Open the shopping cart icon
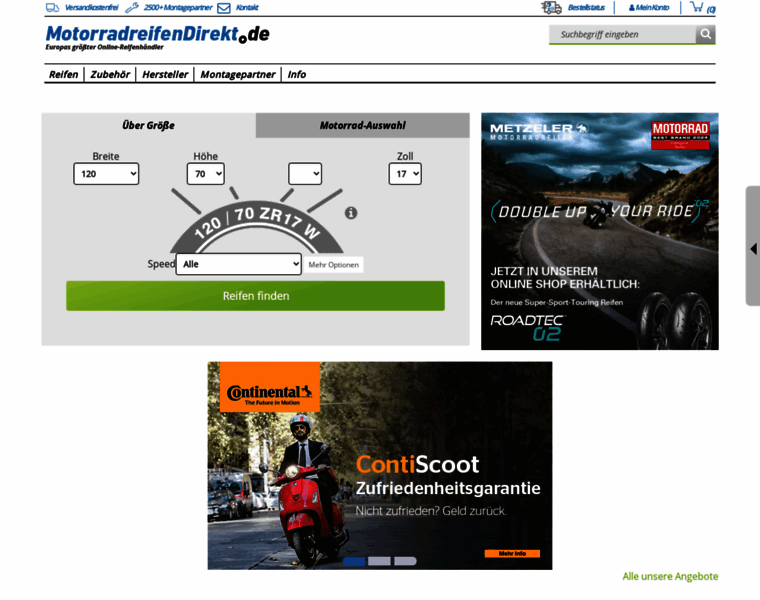This screenshot has height=600, width=760. tap(697, 7)
